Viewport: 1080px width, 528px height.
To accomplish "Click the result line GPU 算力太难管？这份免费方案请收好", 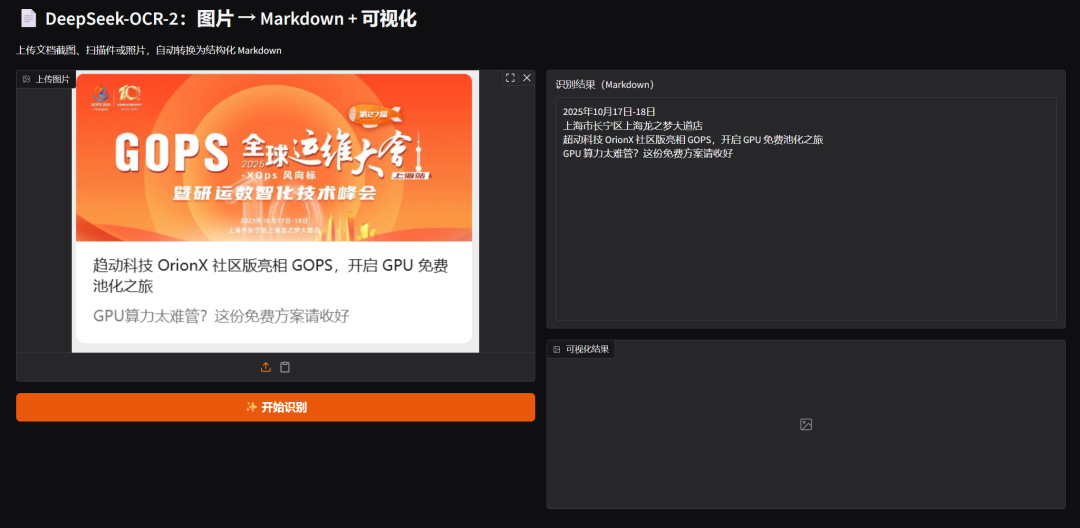I will (x=647, y=153).
